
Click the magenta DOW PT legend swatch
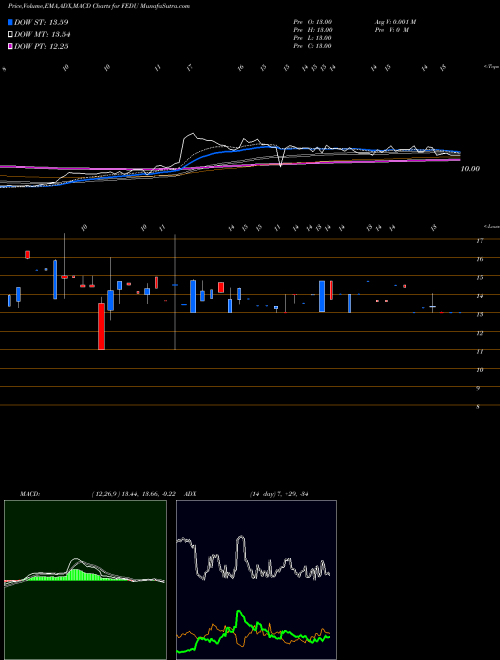tap(10, 46)
